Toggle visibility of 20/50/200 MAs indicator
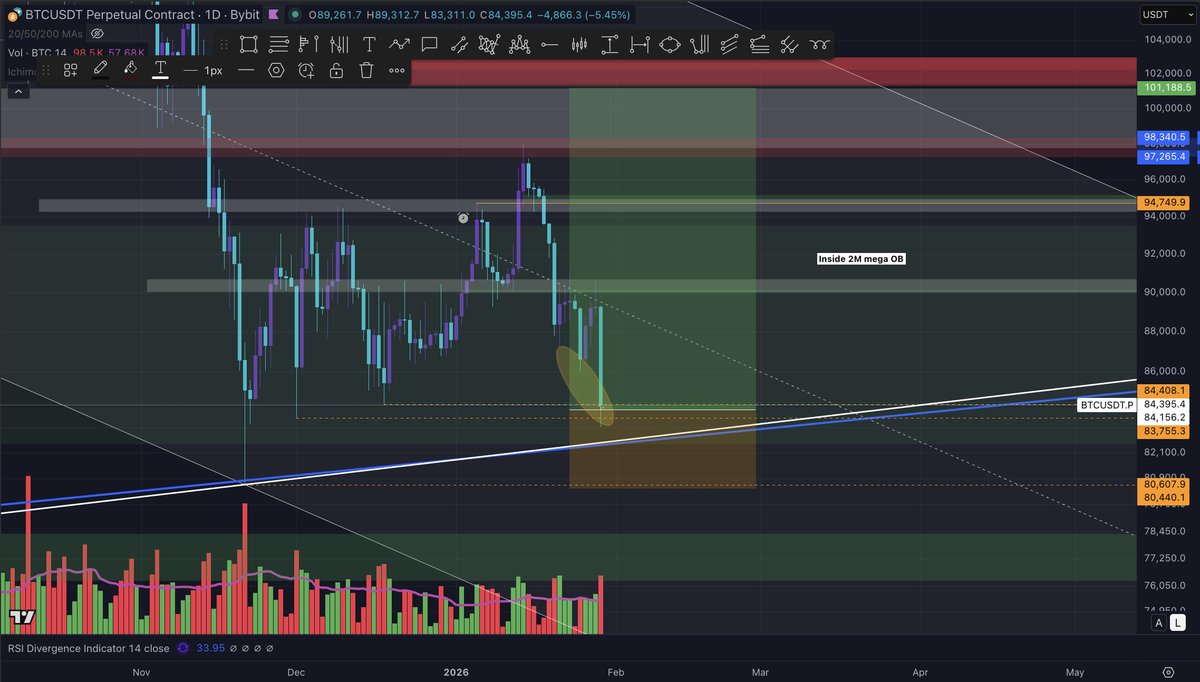 [98, 33]
